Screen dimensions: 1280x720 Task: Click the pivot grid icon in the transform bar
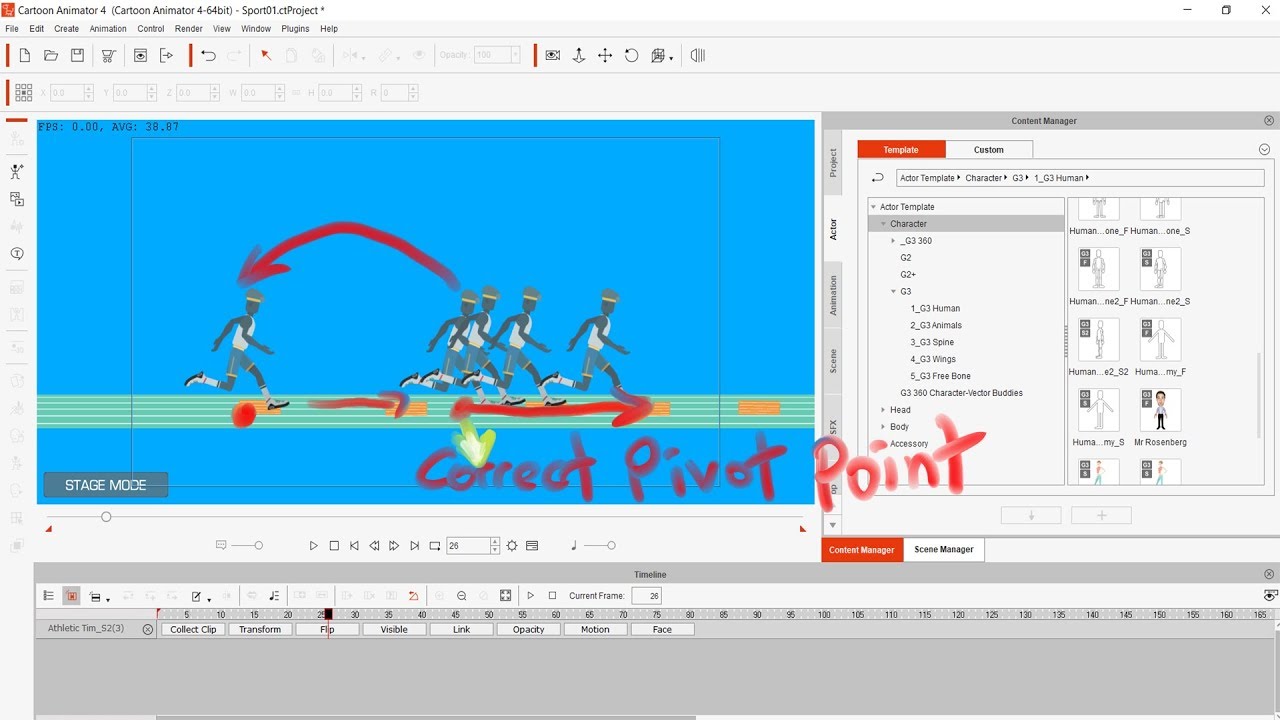coord(24,92)
